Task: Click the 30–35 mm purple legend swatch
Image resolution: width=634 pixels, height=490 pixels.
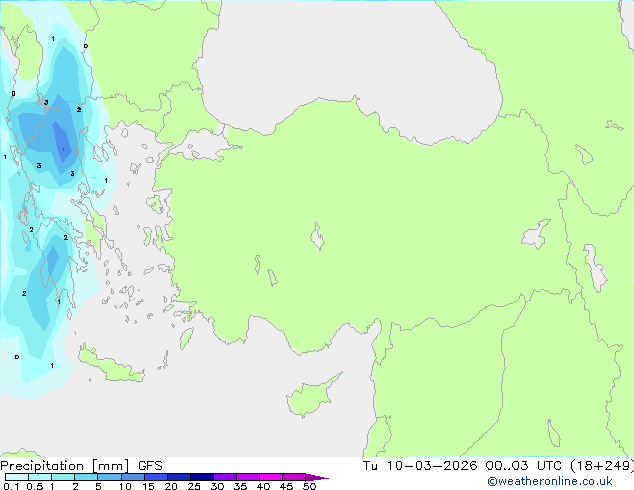Action: coord(224,477)
